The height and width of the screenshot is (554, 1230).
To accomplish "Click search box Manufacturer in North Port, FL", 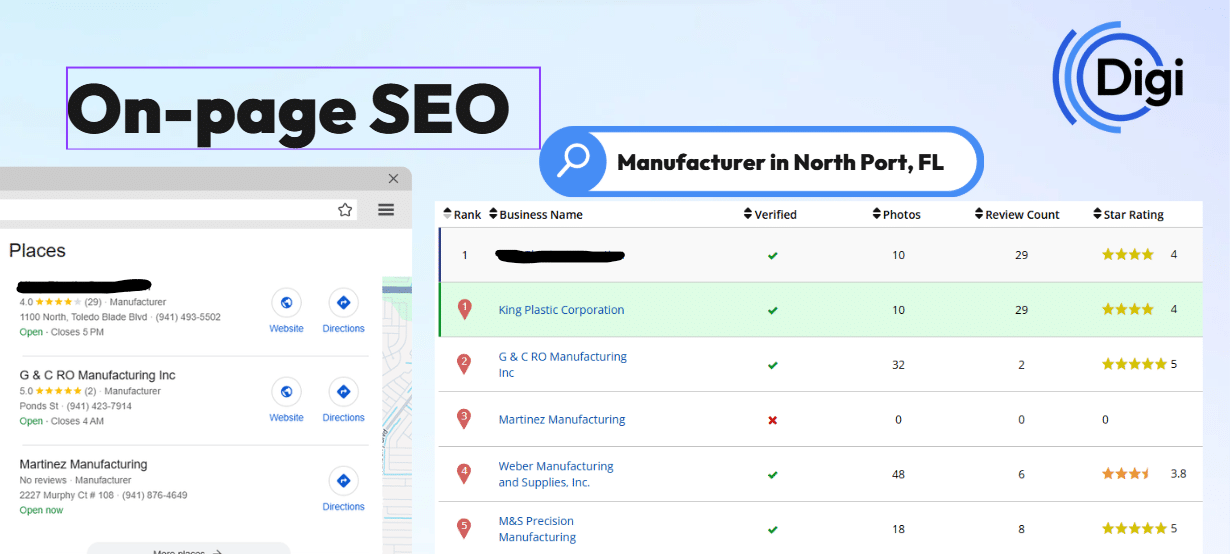I will [x=762, y=161].
